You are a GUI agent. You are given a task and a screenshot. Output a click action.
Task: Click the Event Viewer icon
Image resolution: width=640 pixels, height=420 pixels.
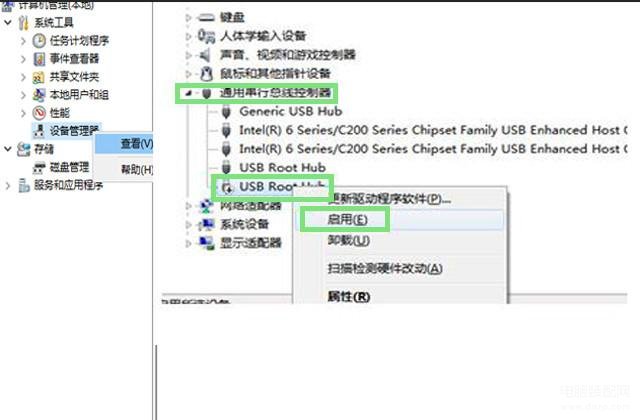tap(39, 59)
